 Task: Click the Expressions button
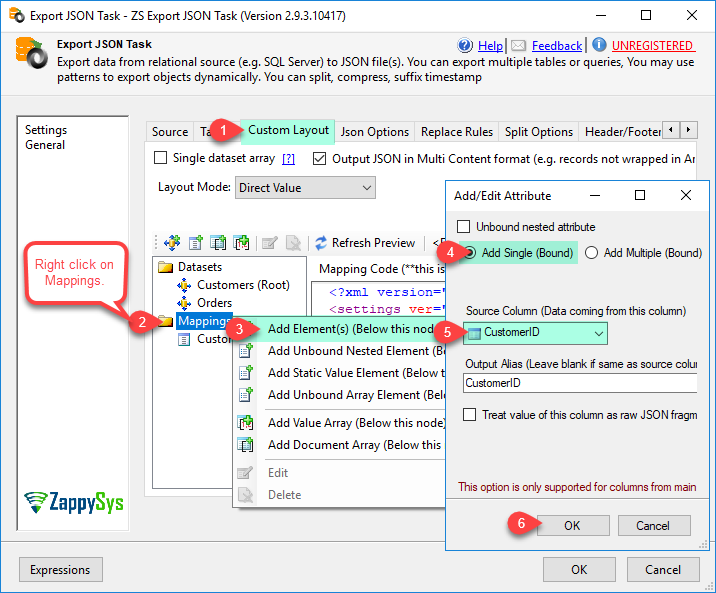point(60,569)
